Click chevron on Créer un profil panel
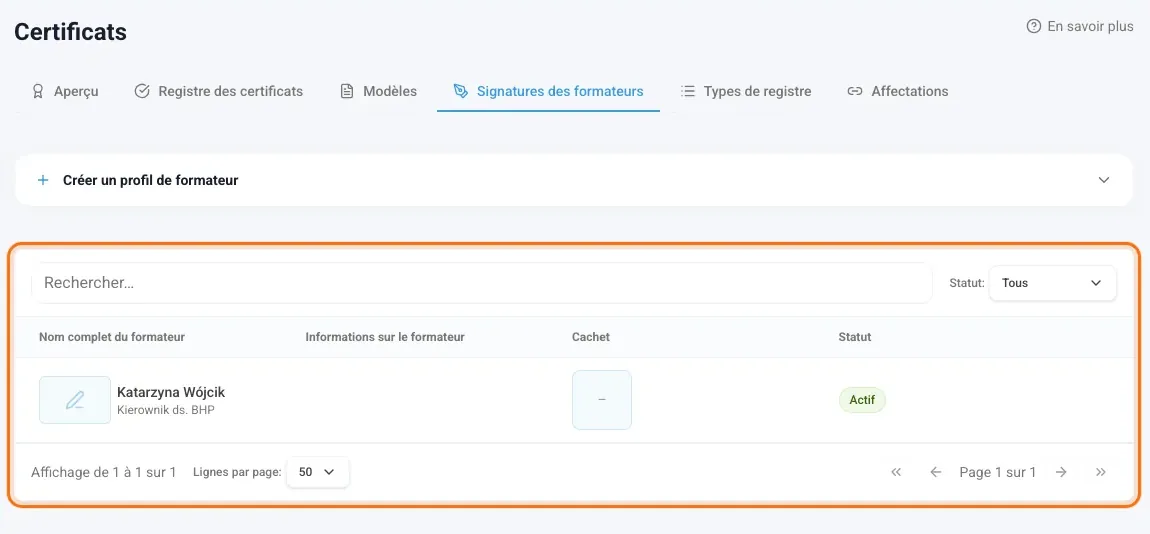Viewport: 1150px width, 534px height. click(1104, 180)
